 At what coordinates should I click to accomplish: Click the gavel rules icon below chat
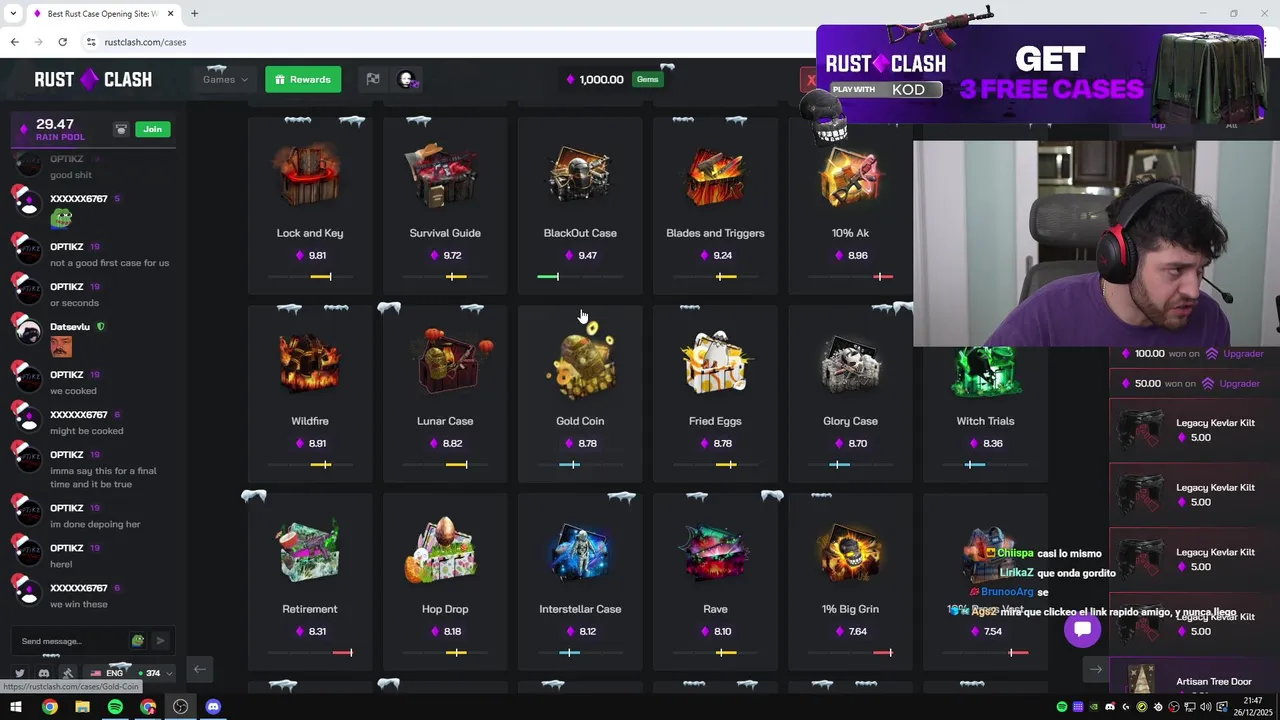coord(68,673)
